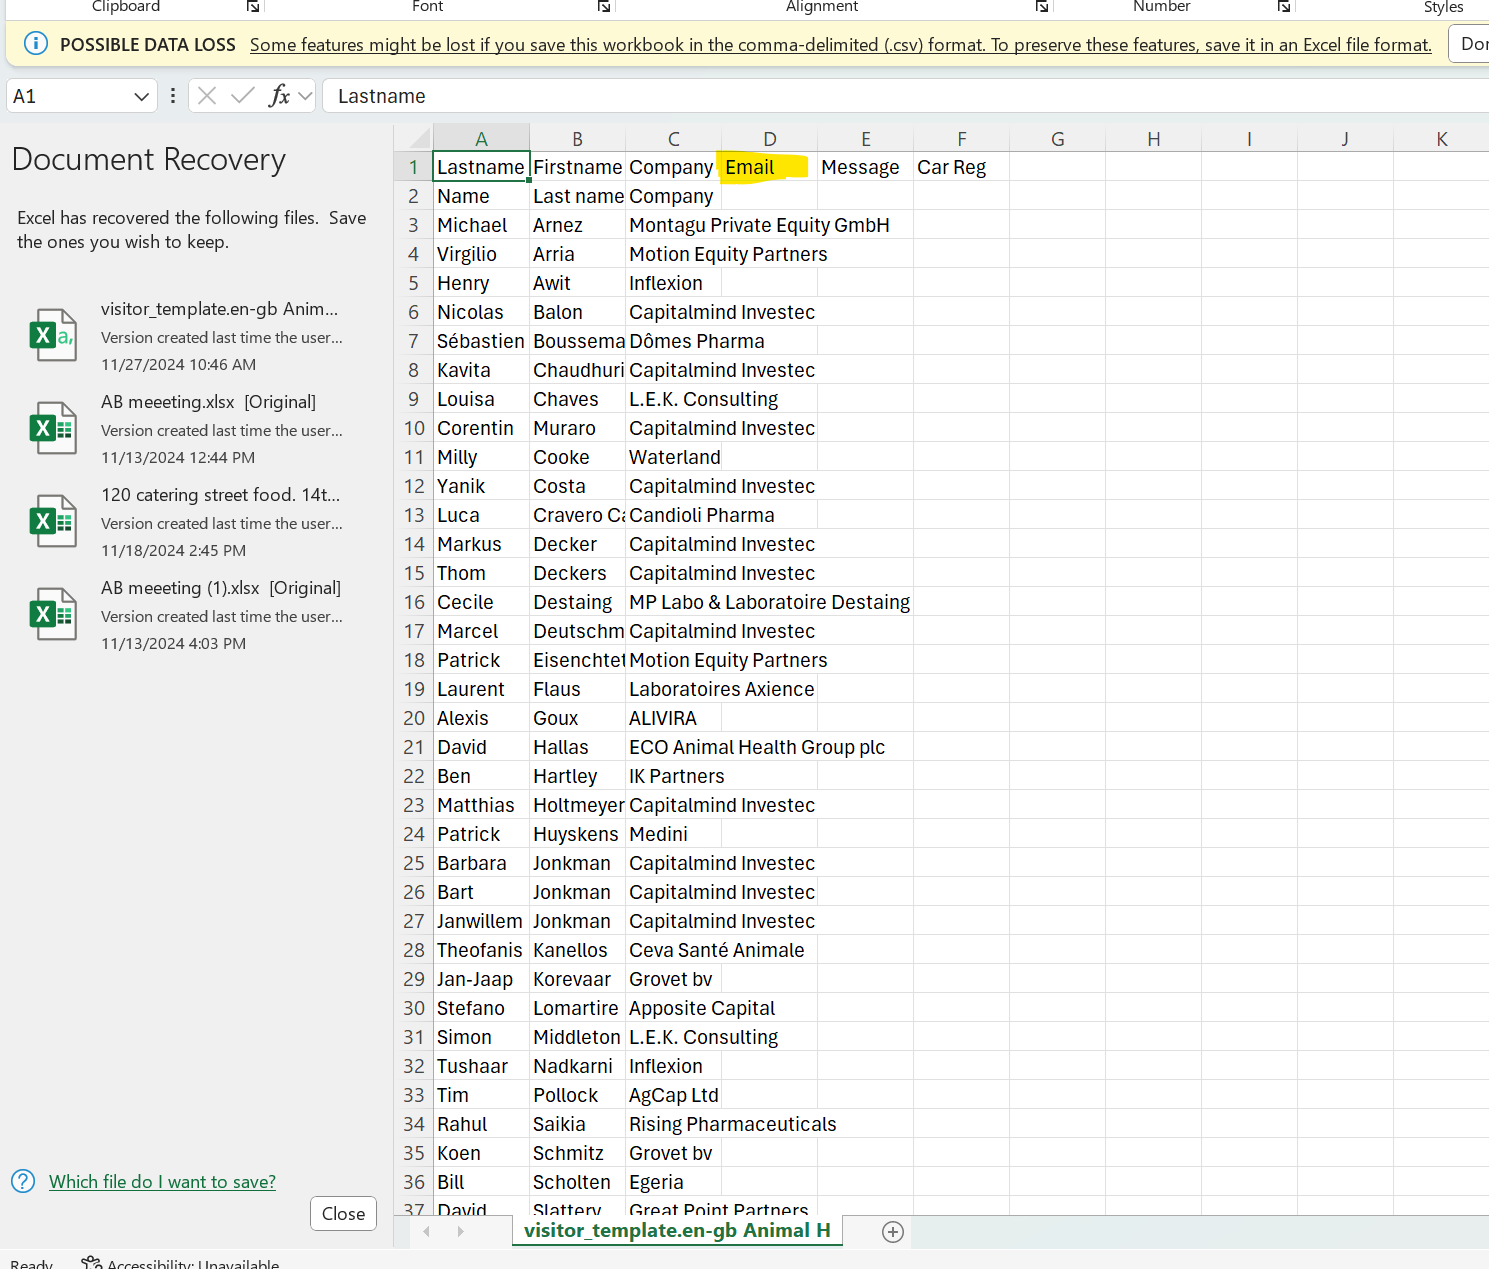The image size is (1489, 1269).
Task: Select highlighted Email cell D1
Action: click(769, 167)
